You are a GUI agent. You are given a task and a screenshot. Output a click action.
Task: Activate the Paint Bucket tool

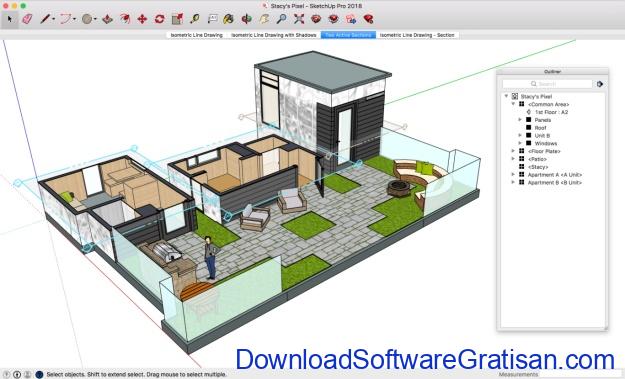(x=228, y=19)
